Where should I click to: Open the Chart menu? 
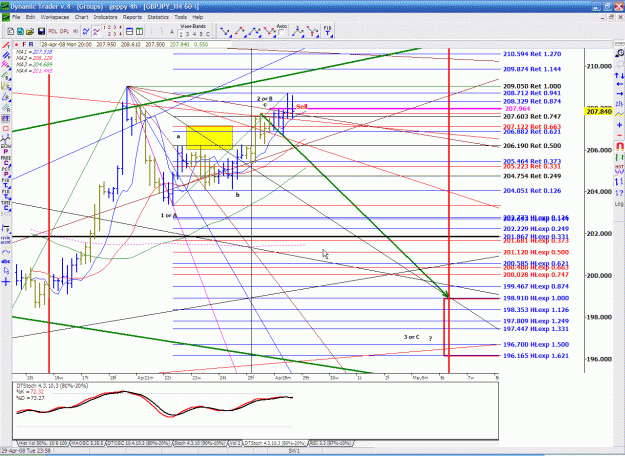point(81,17)
